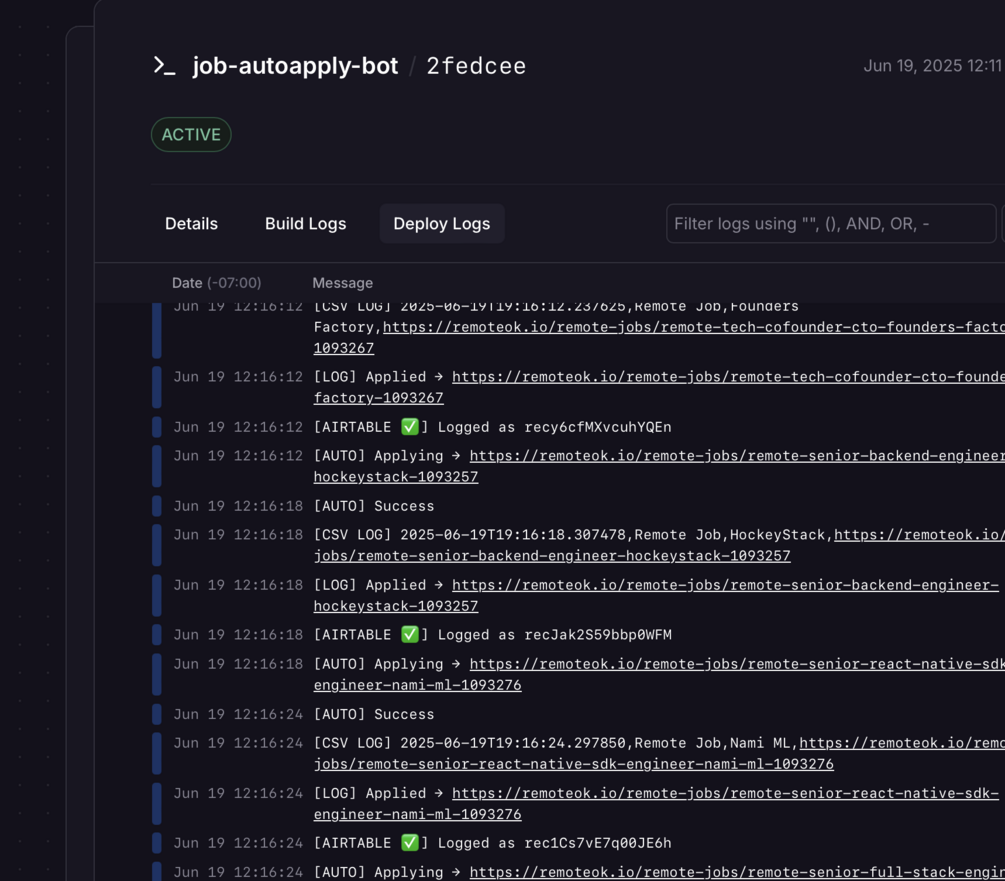
Task: Open AUTO Applying senior-backend-engineer hockeystack link
Action: pyautogui.click(x=737, y=456)
